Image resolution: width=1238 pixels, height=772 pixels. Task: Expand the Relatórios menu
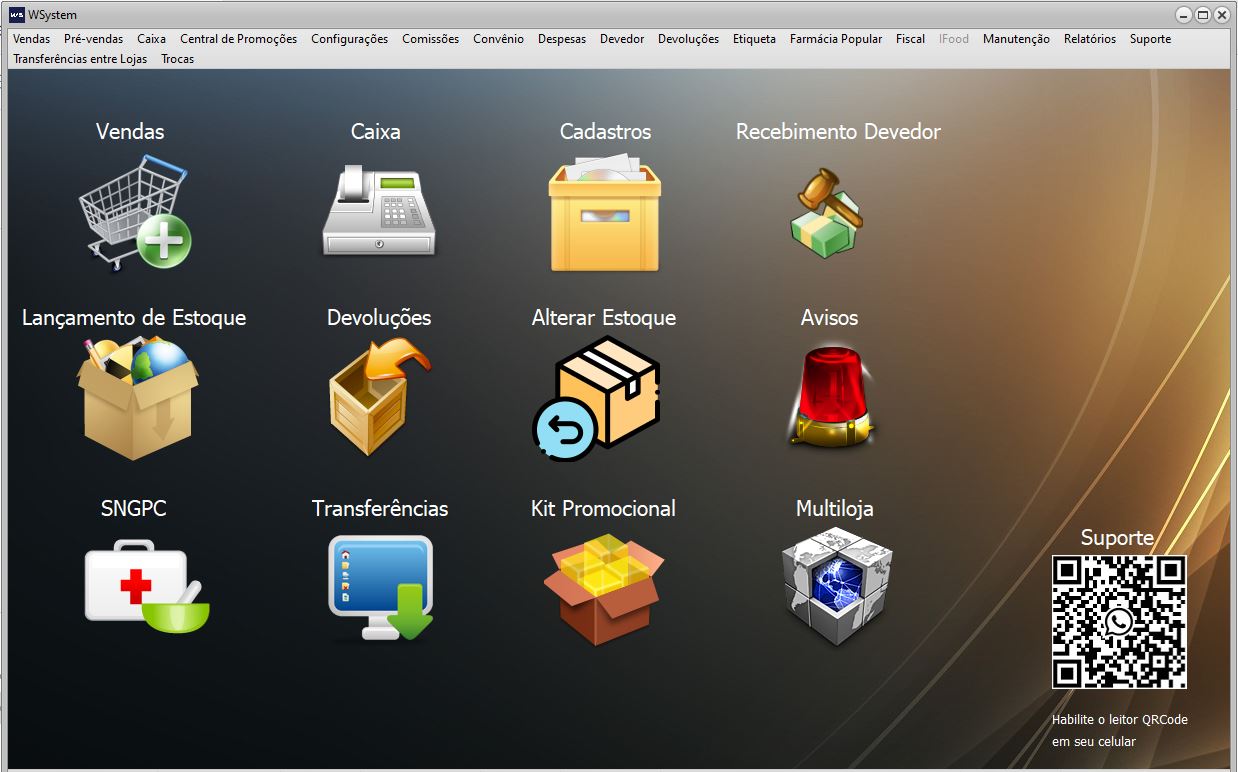point(1089,39)
